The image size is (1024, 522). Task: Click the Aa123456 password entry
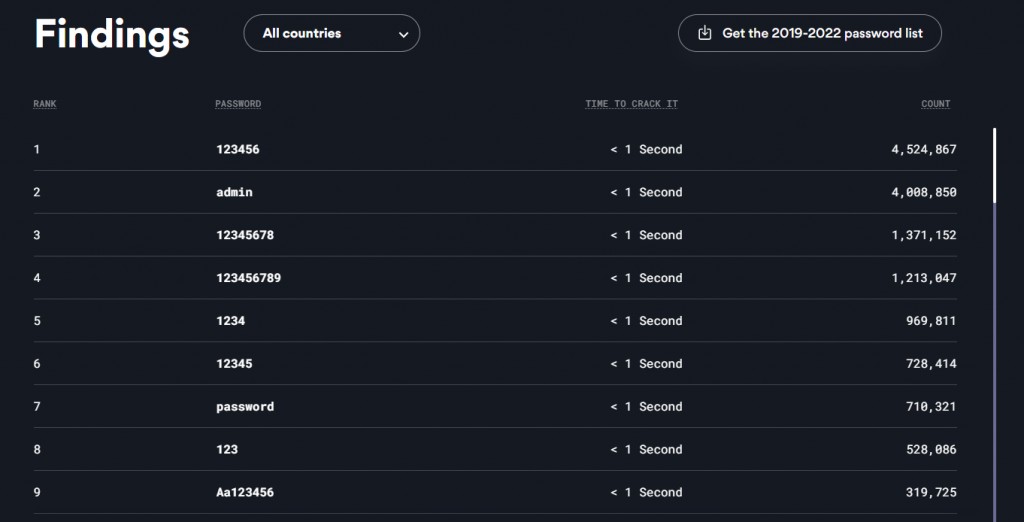pos(244,493)
